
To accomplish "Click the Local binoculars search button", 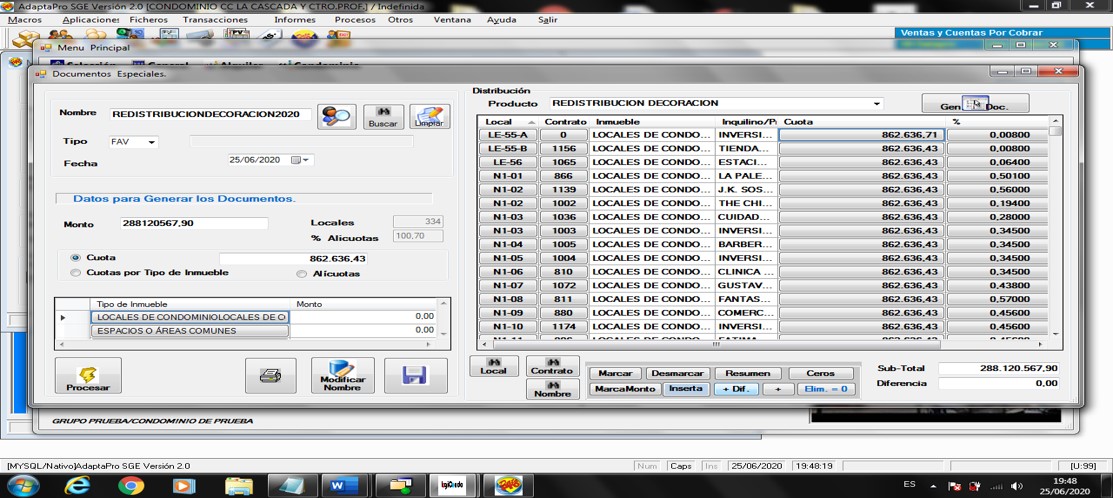I will [493, 366].
